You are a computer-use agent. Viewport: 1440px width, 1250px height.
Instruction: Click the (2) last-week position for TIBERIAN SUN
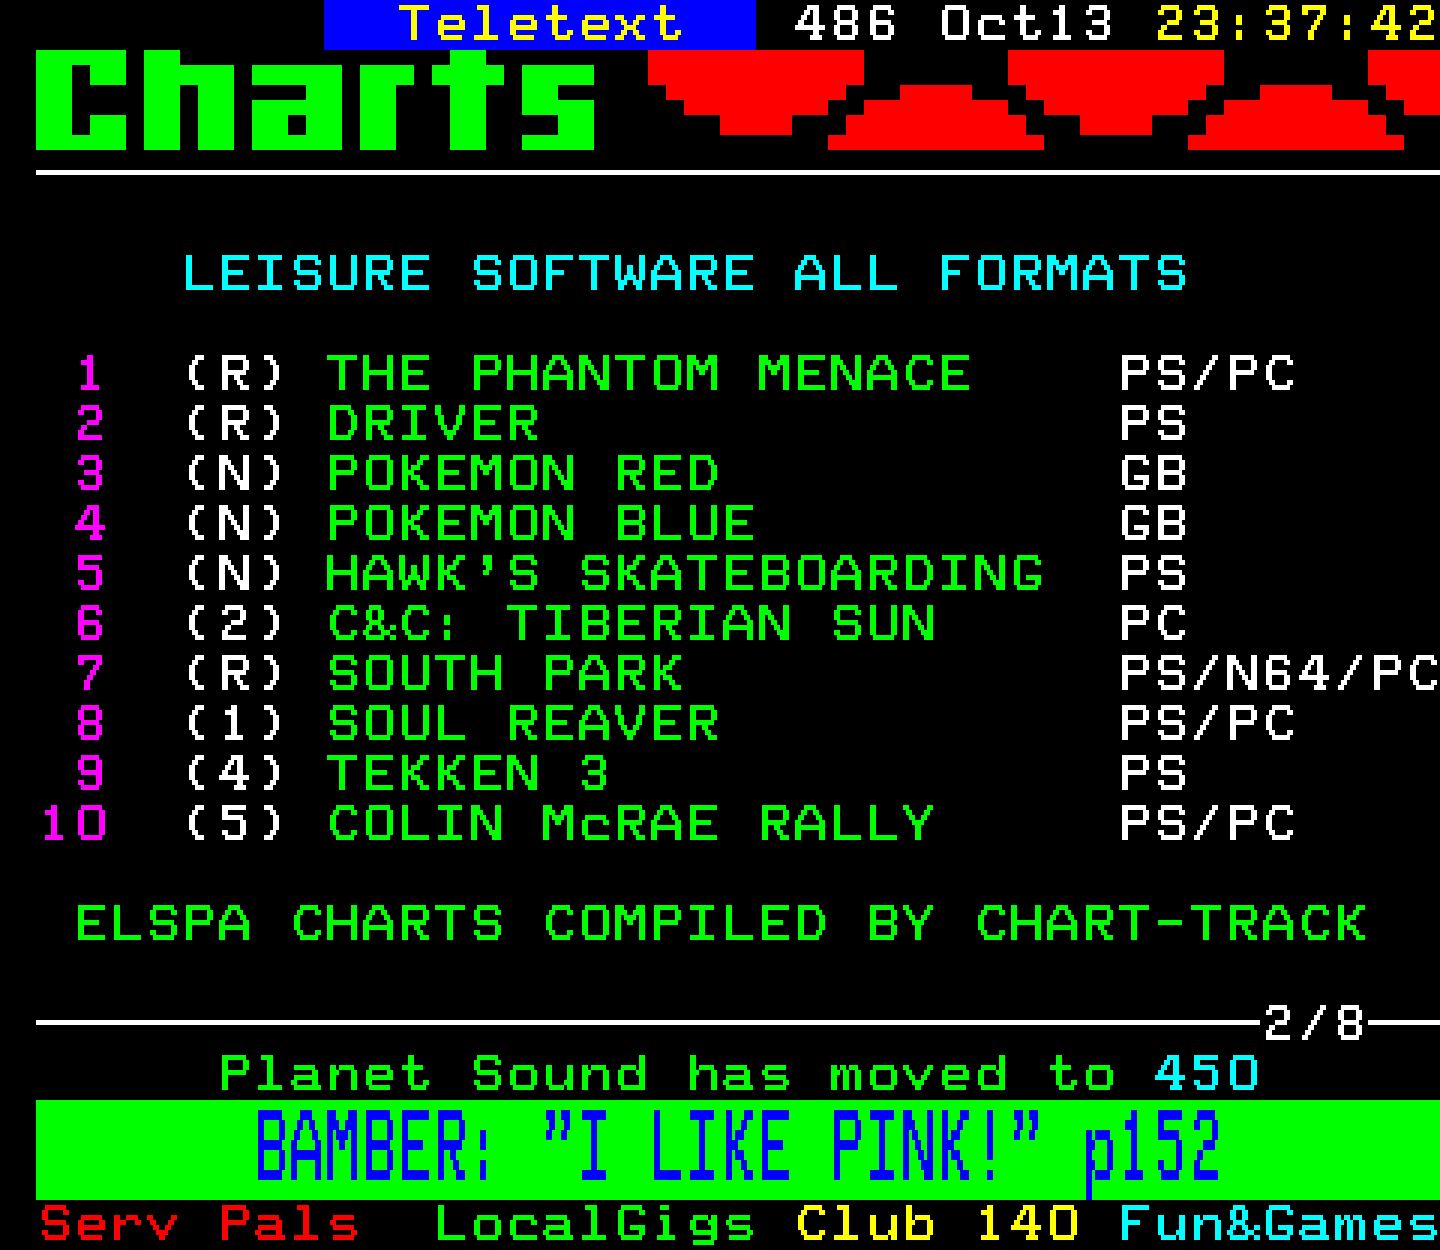click(x=234, y=624)
